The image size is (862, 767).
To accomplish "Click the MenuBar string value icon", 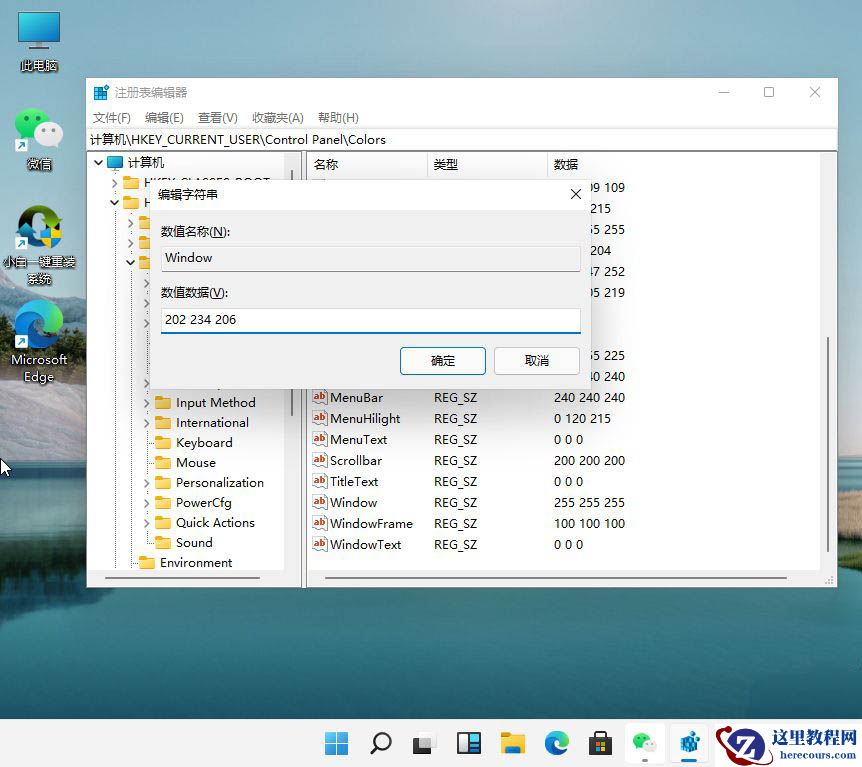I will point(319,397).
